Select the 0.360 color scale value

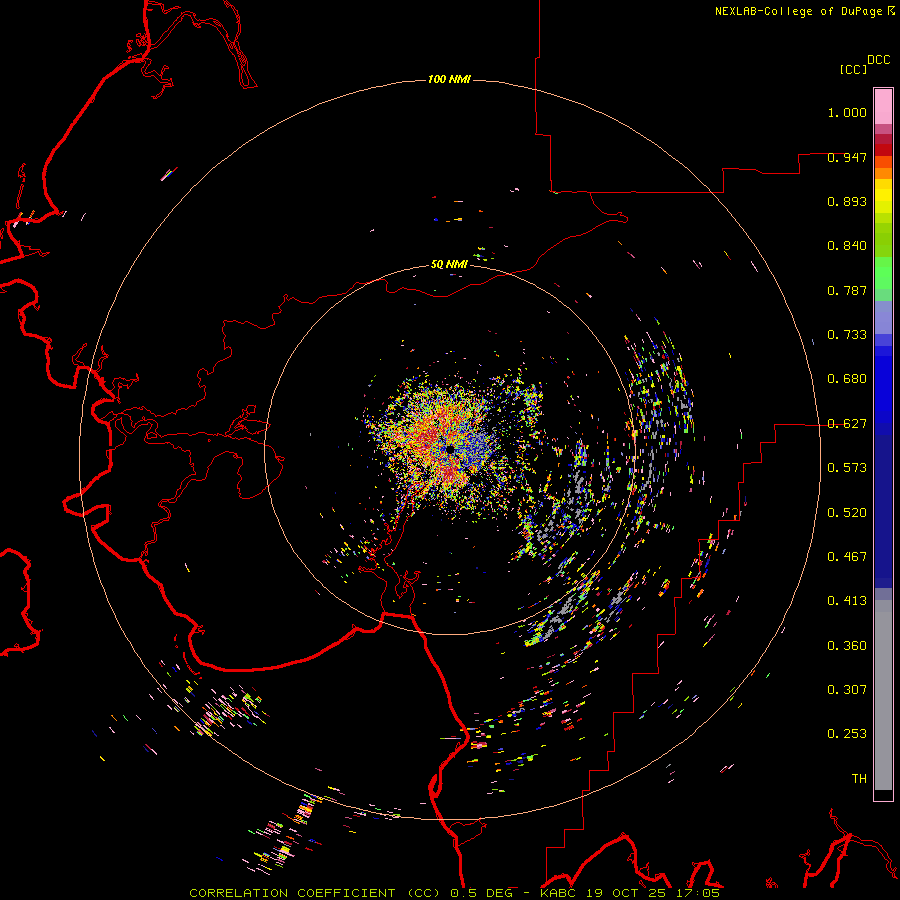pos(847,646)
